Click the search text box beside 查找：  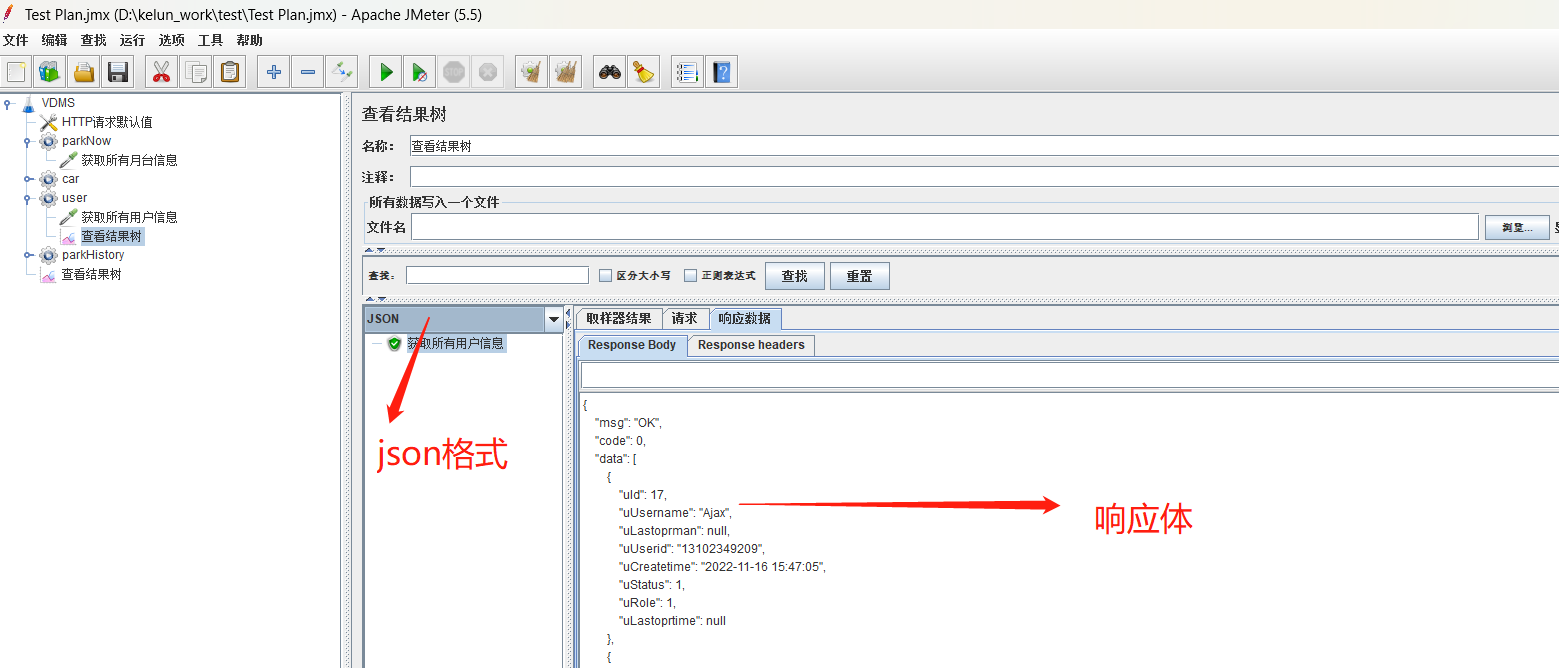(x=498, y=275)
